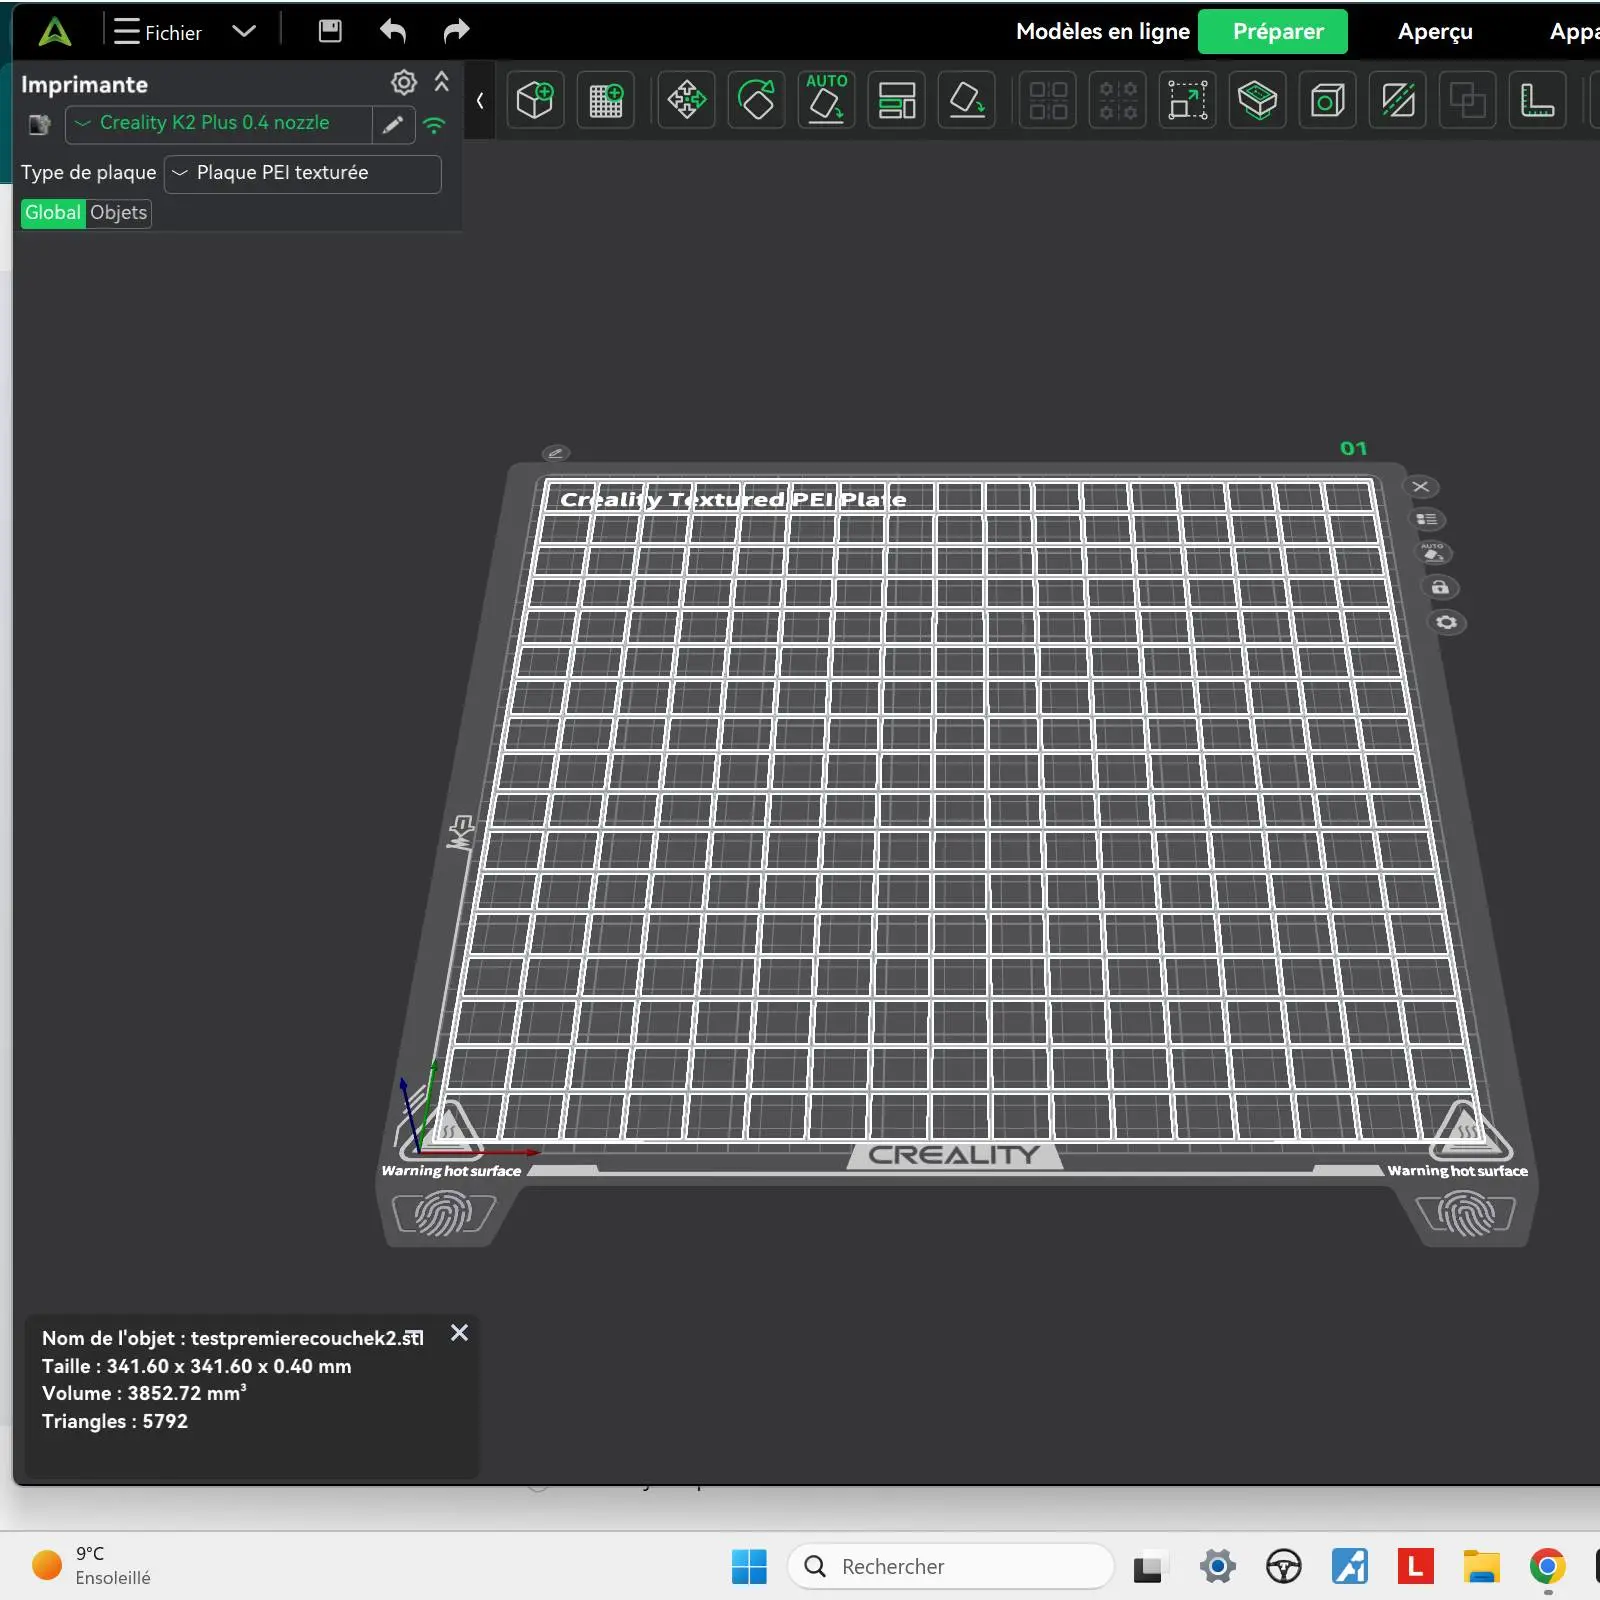Toggle the lock on plate 01
This screenshot has width=1600, height=1600.
(1440, 587)
